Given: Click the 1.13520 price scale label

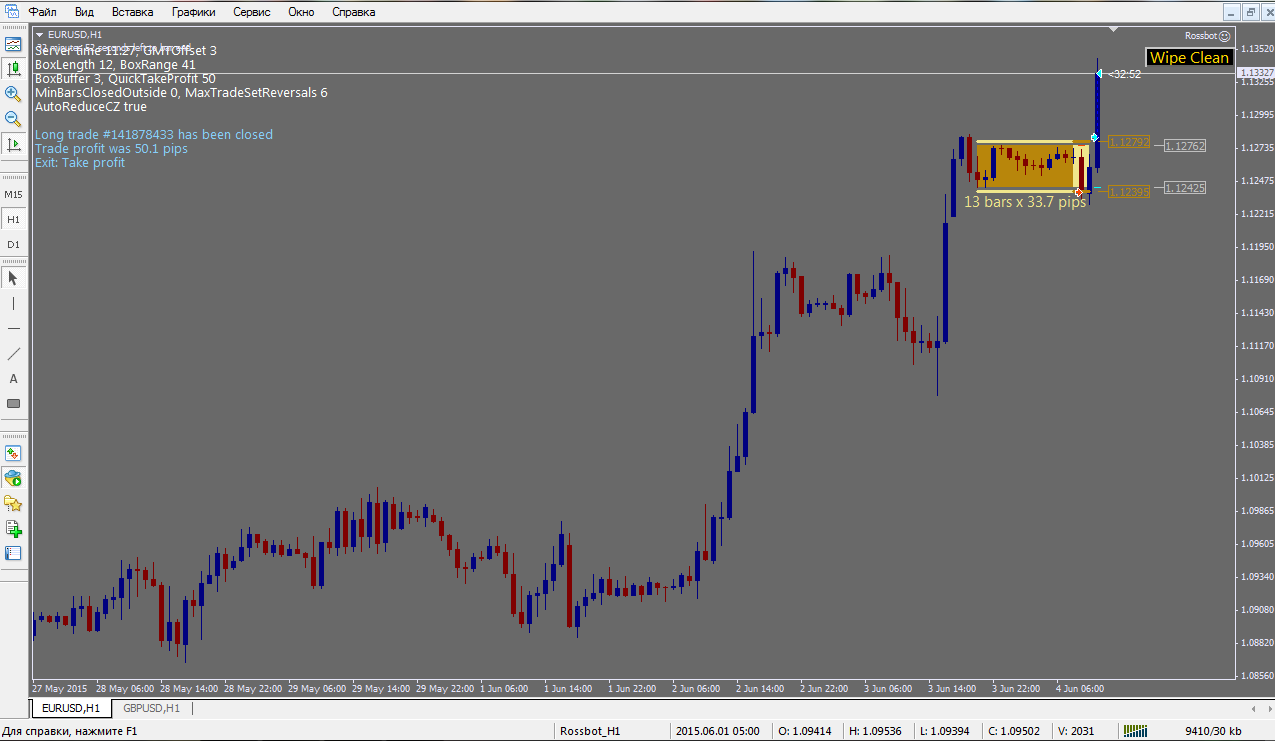Looking at the screenshot, I should (x=1256, y=48).
